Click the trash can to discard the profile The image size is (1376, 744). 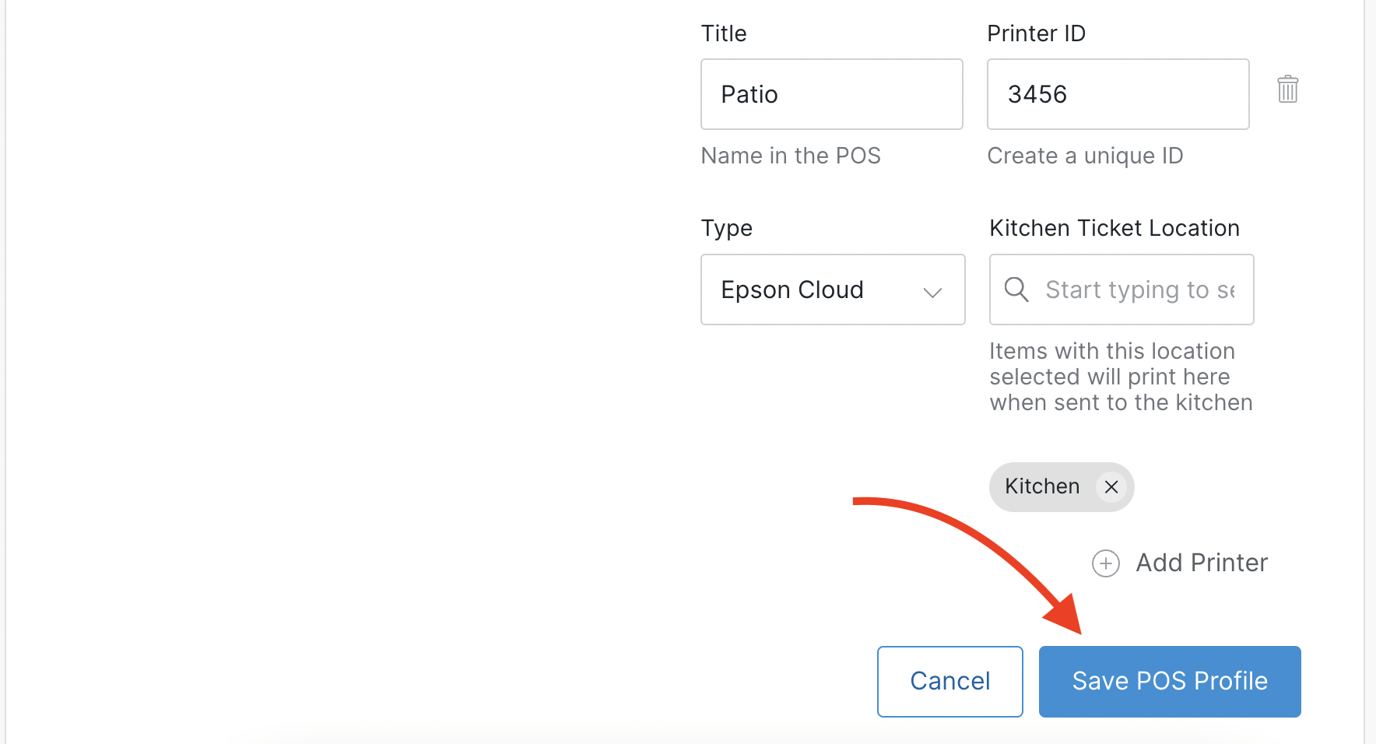tap(1287, 89)
